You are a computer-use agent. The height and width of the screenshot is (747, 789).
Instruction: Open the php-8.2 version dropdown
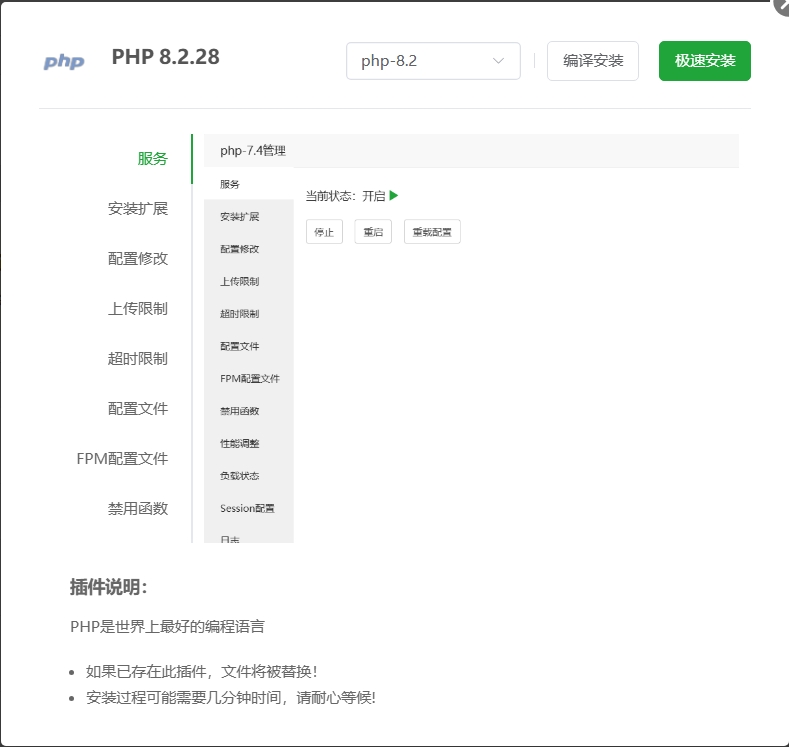tap(433, 61)
